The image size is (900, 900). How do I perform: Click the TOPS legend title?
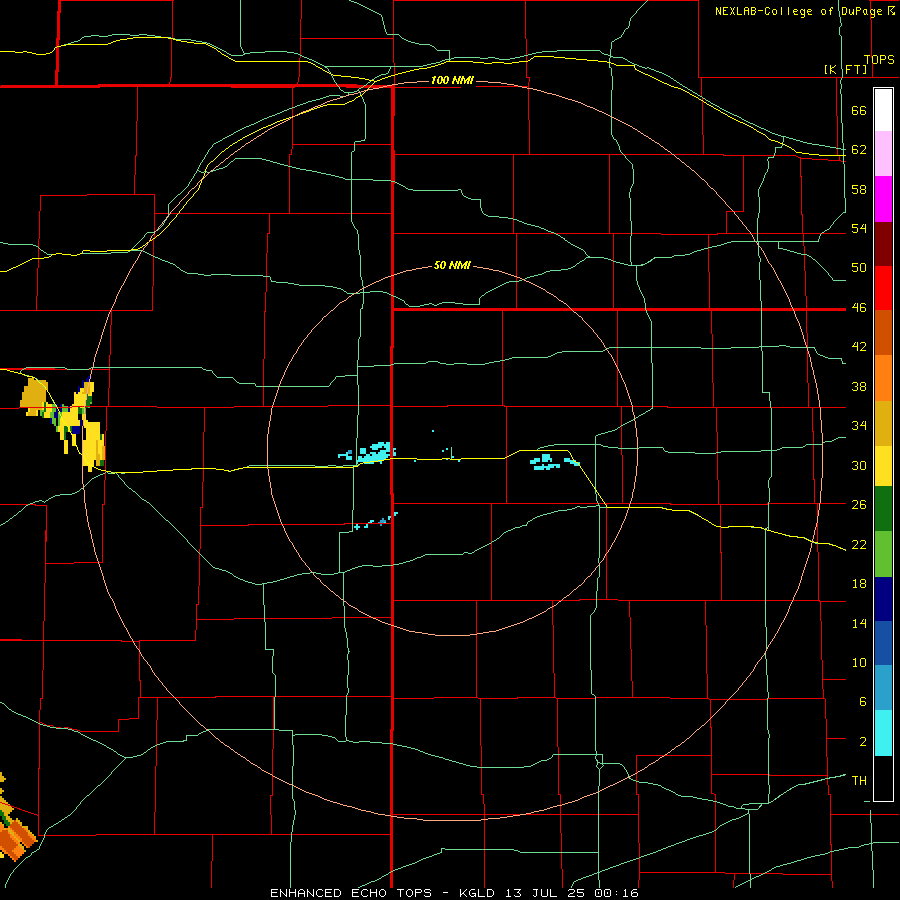click(x=879, y=60)
